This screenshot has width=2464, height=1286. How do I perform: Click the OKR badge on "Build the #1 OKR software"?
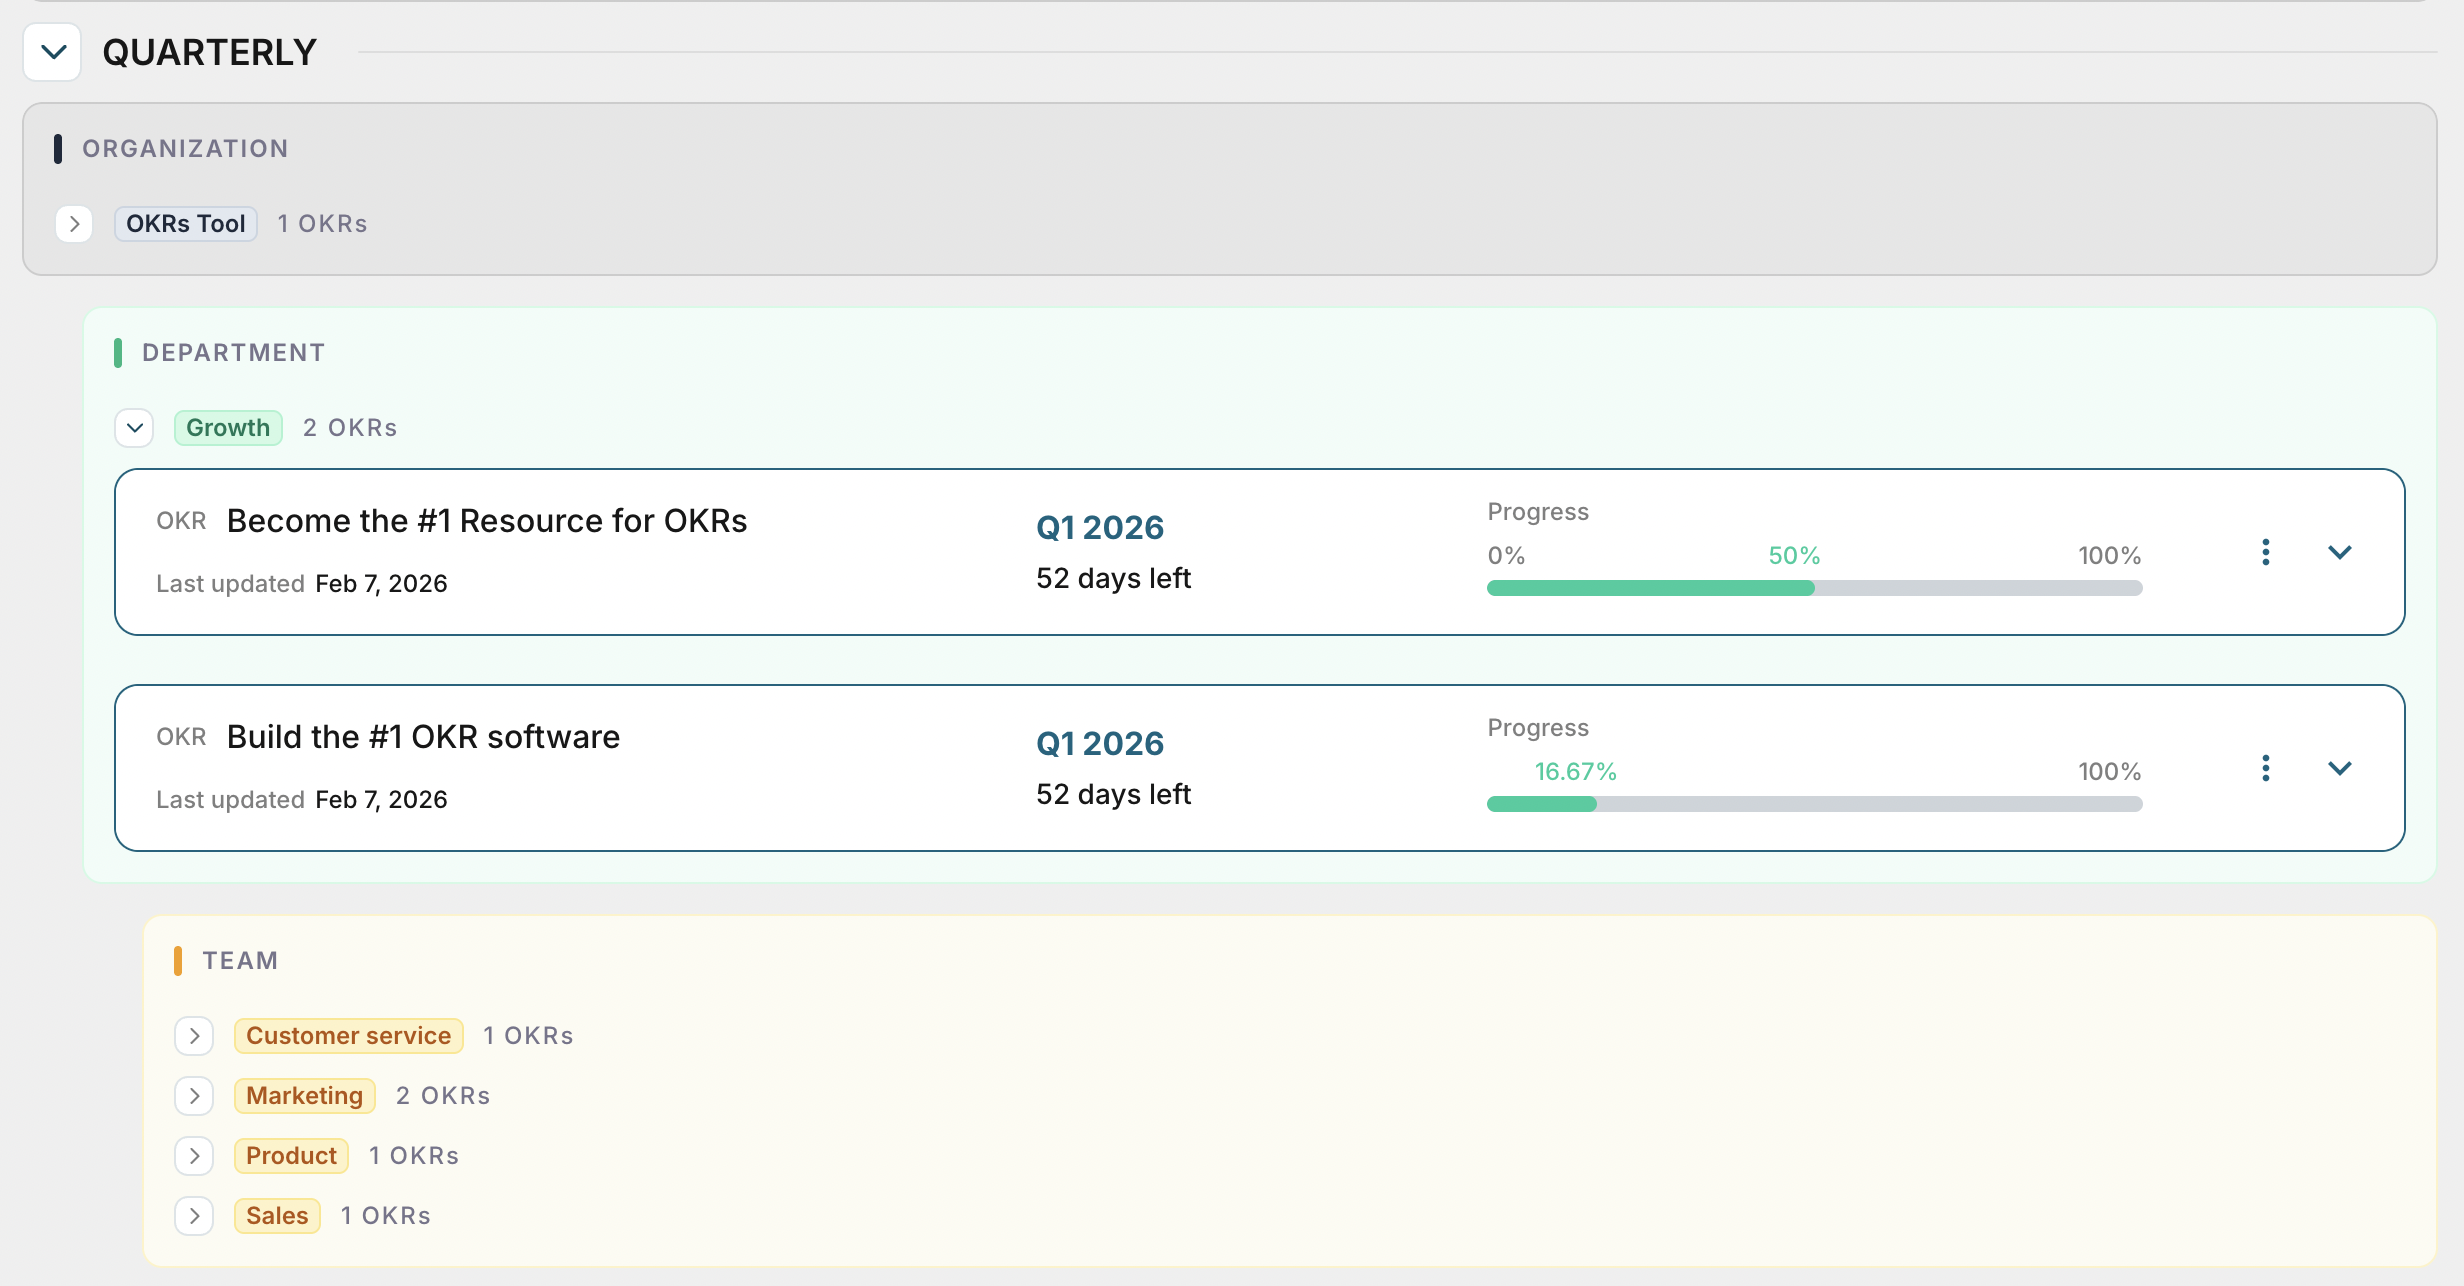click(x=180, y=737)
